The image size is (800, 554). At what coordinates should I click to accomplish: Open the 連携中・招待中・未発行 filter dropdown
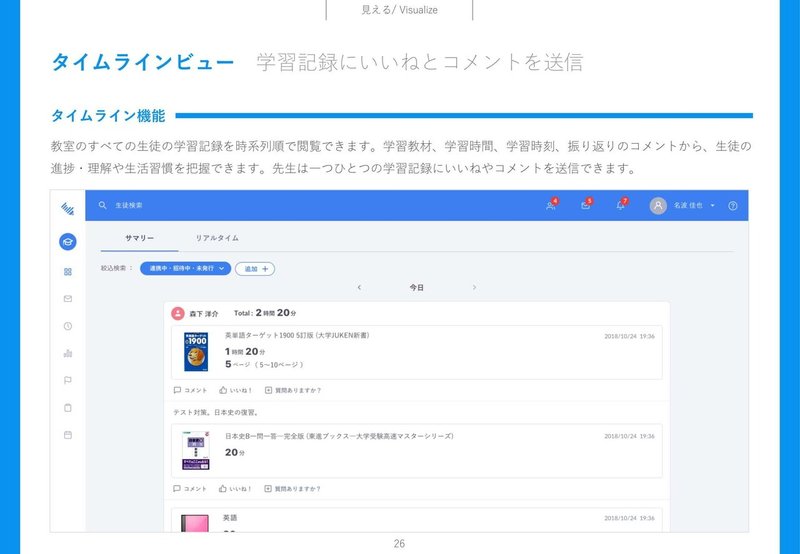pos(185,268)
